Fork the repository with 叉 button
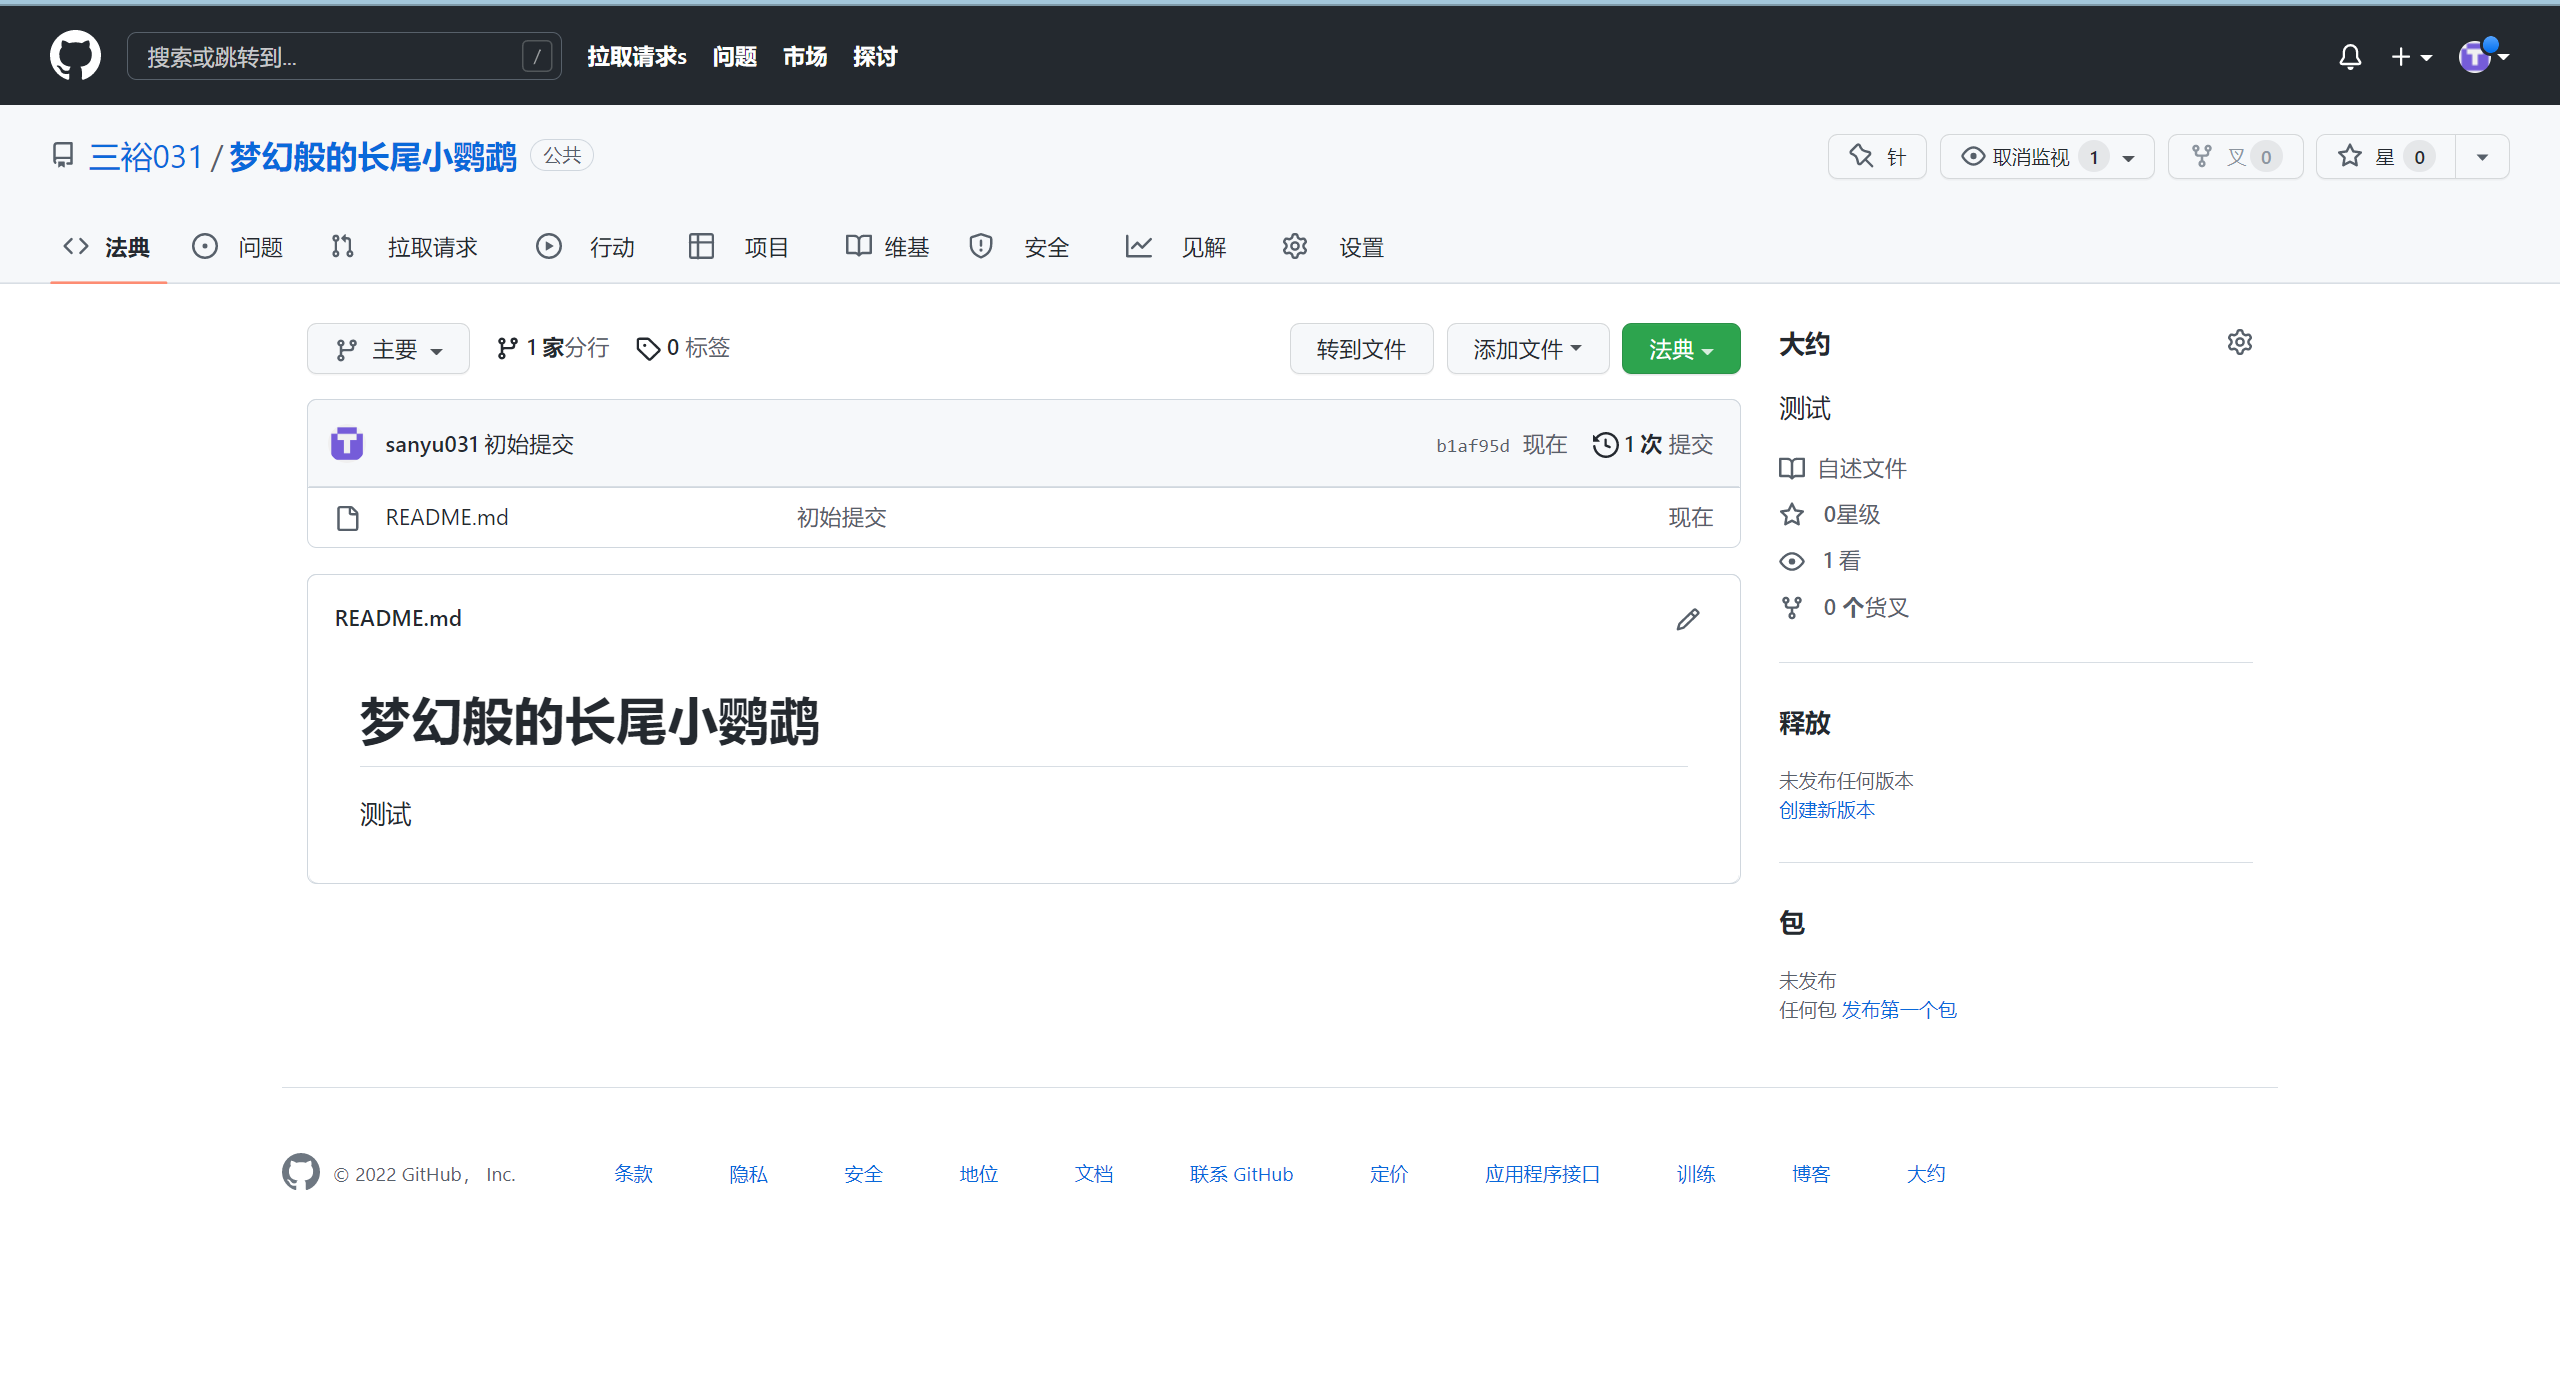2560x1382 pixels. coord(2235,157)
